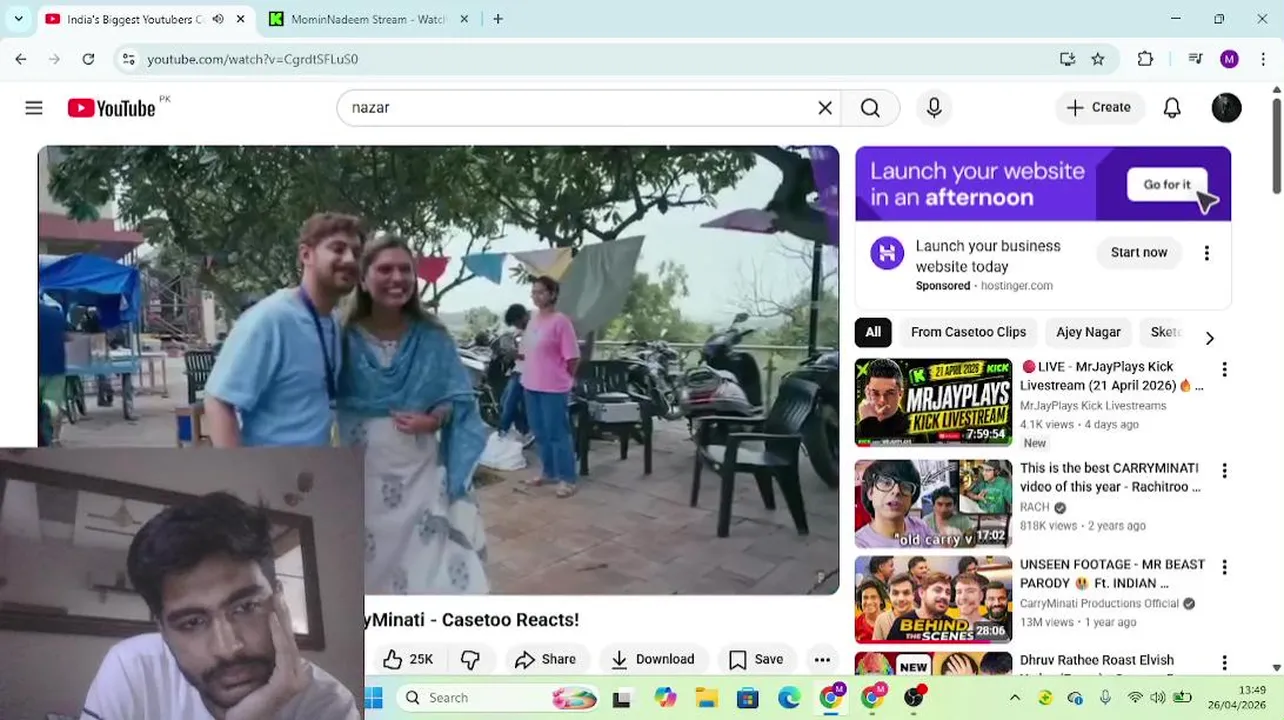Show hidden system tray icons chevron
1284x720 pixels.
click(1015, 698)
